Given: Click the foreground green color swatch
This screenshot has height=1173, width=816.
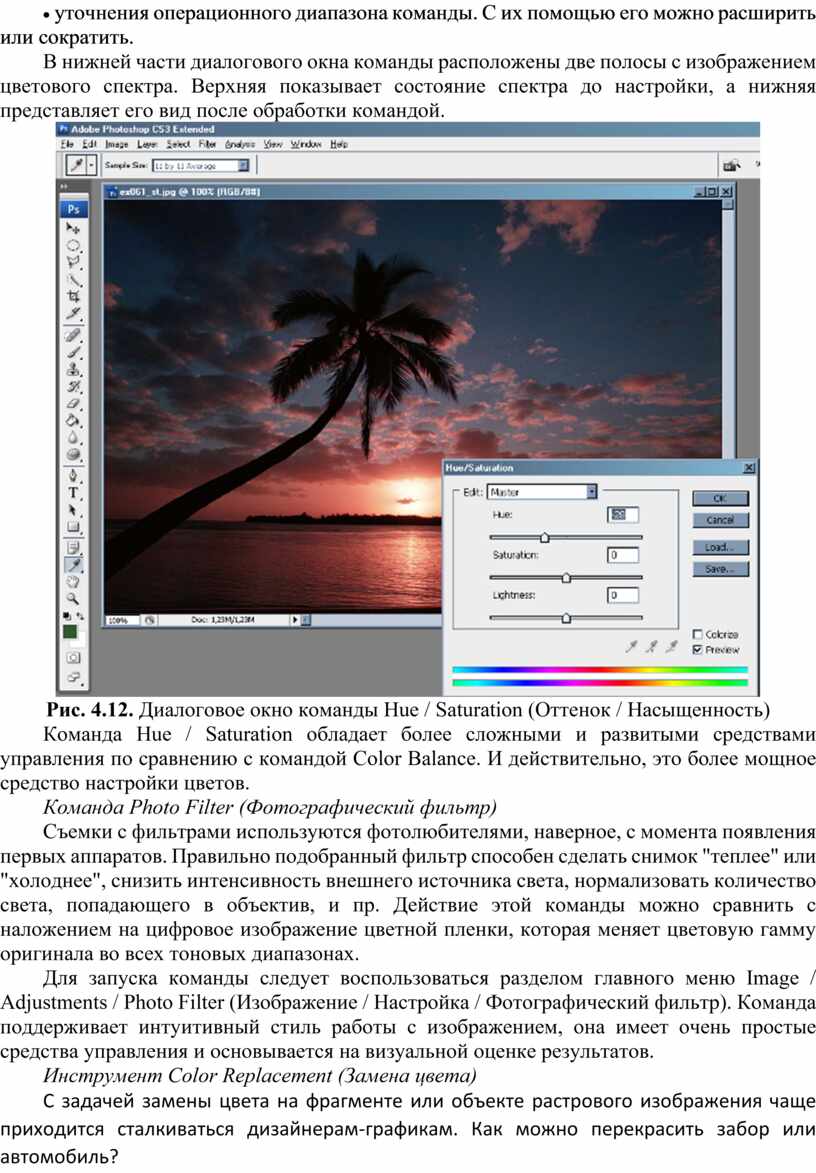Looking at the screenshot, I should point(70,632).
